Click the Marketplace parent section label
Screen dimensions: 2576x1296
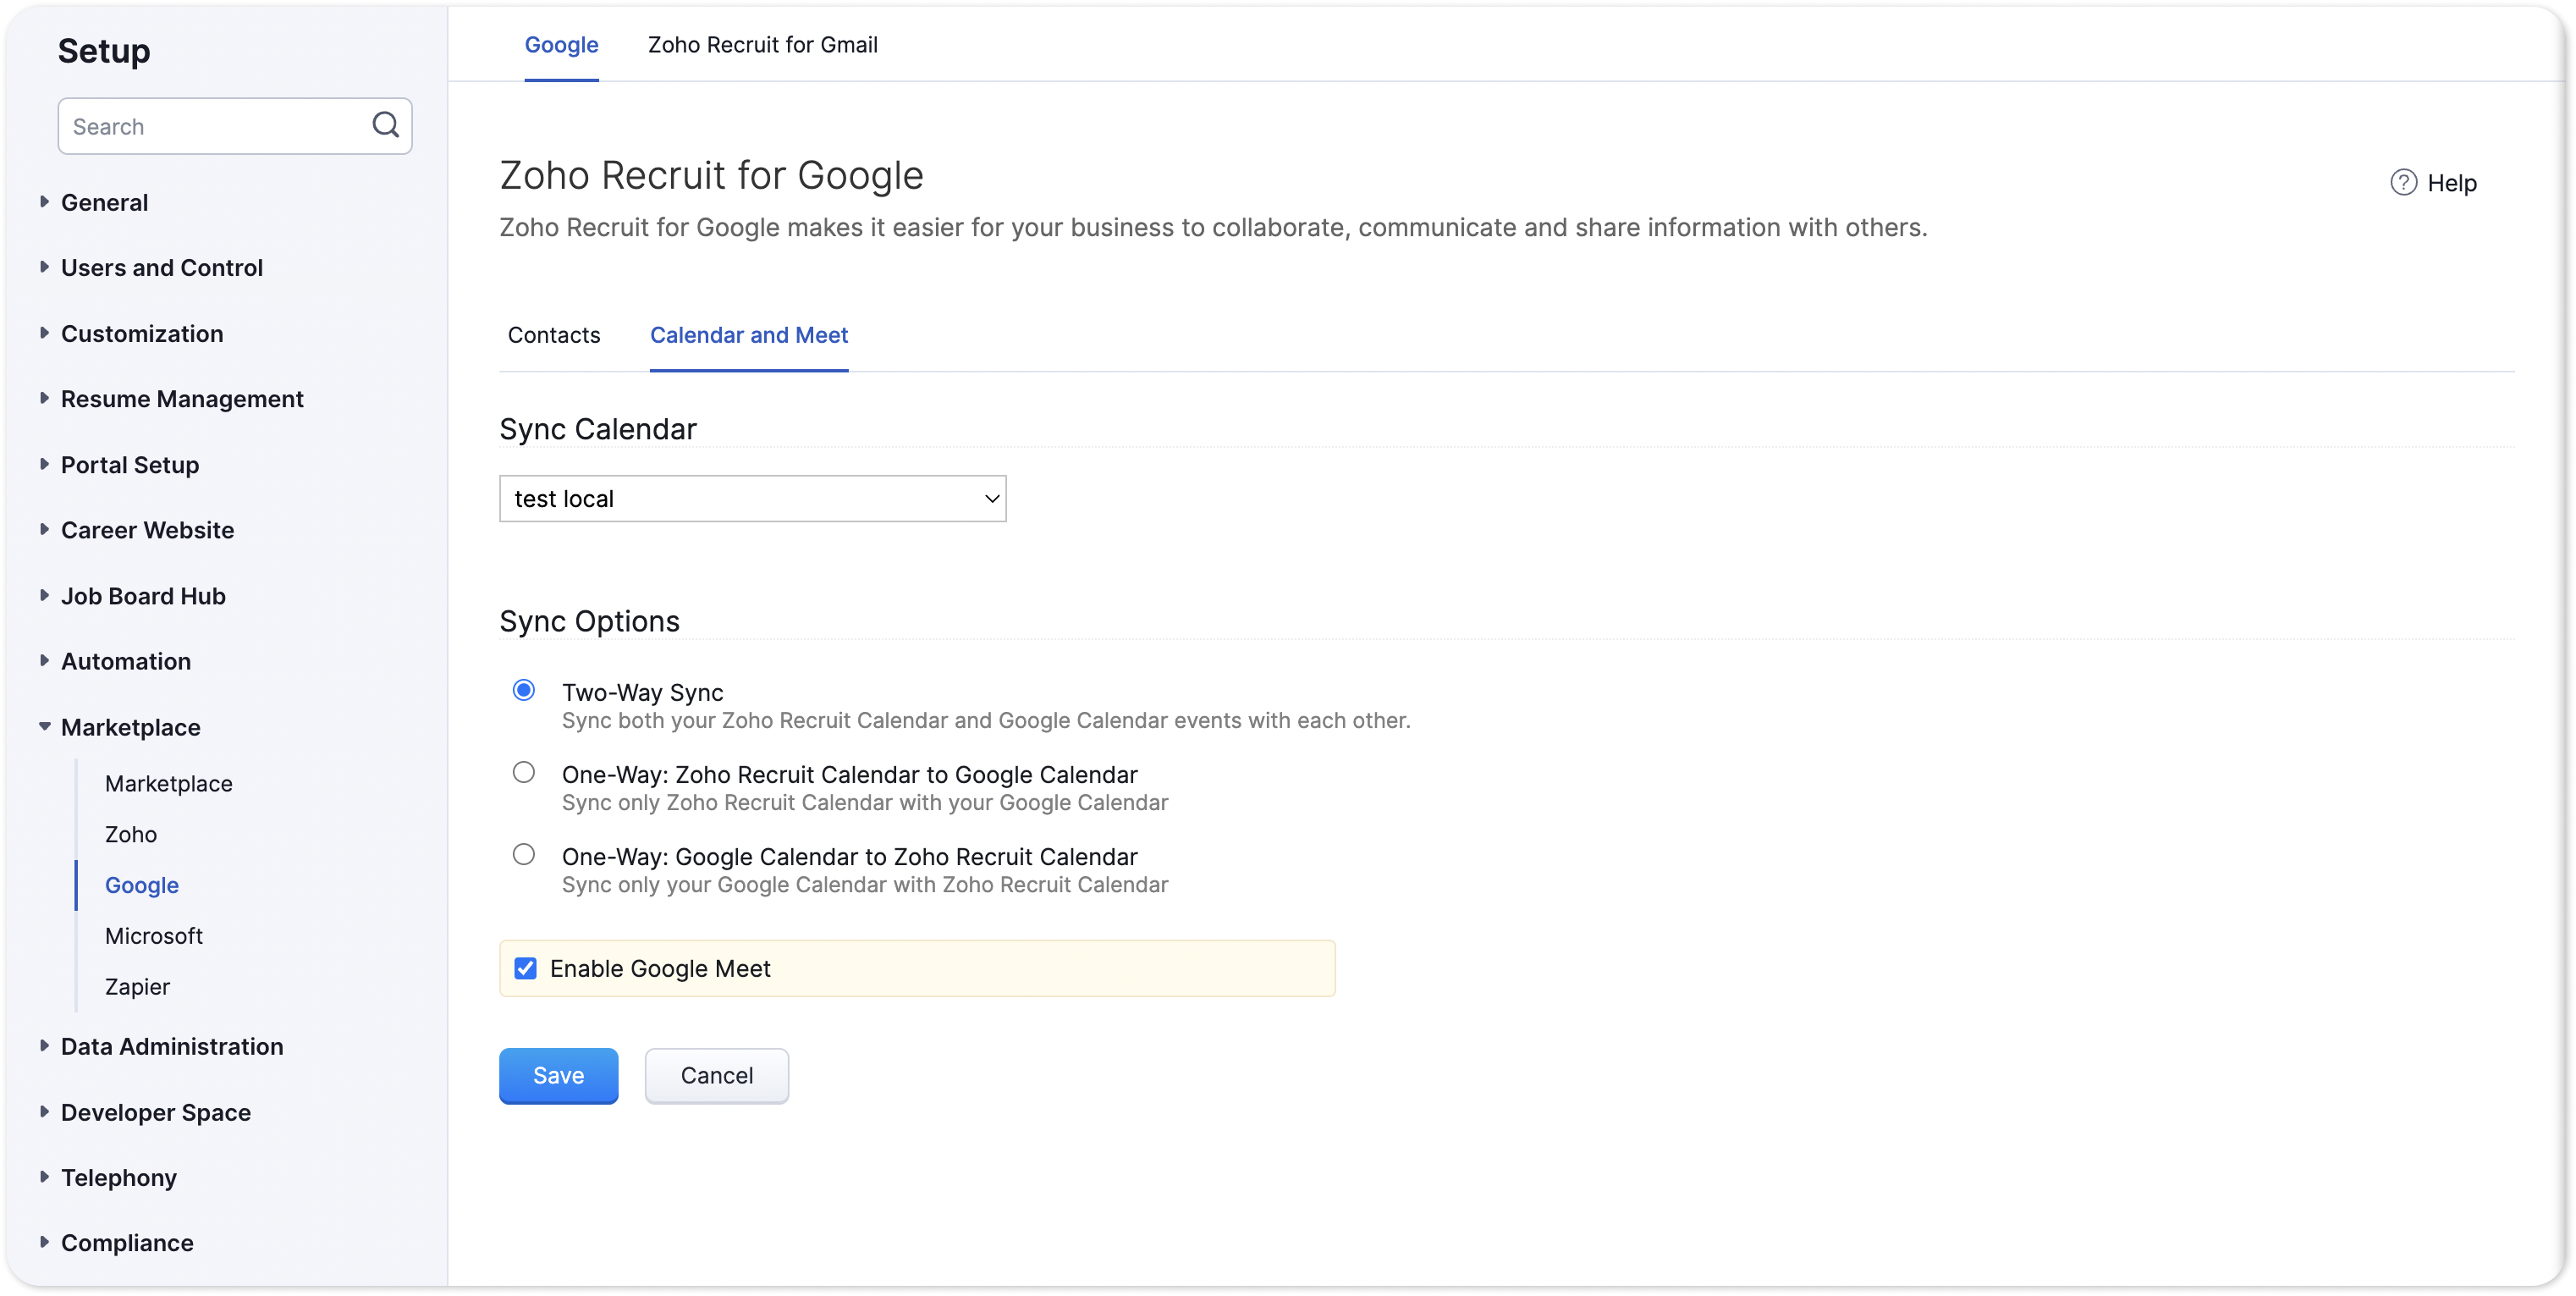point(131,727)
